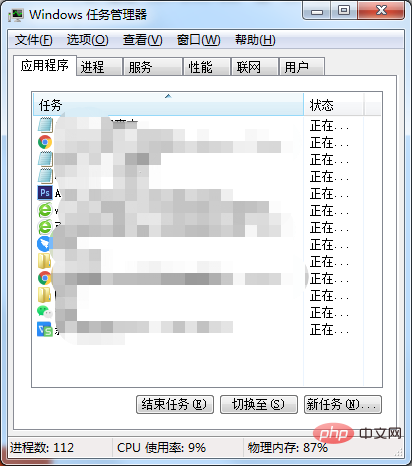Select the first folder task icon
The width and height of the screenshot is (412, 466).
[44, 261]
